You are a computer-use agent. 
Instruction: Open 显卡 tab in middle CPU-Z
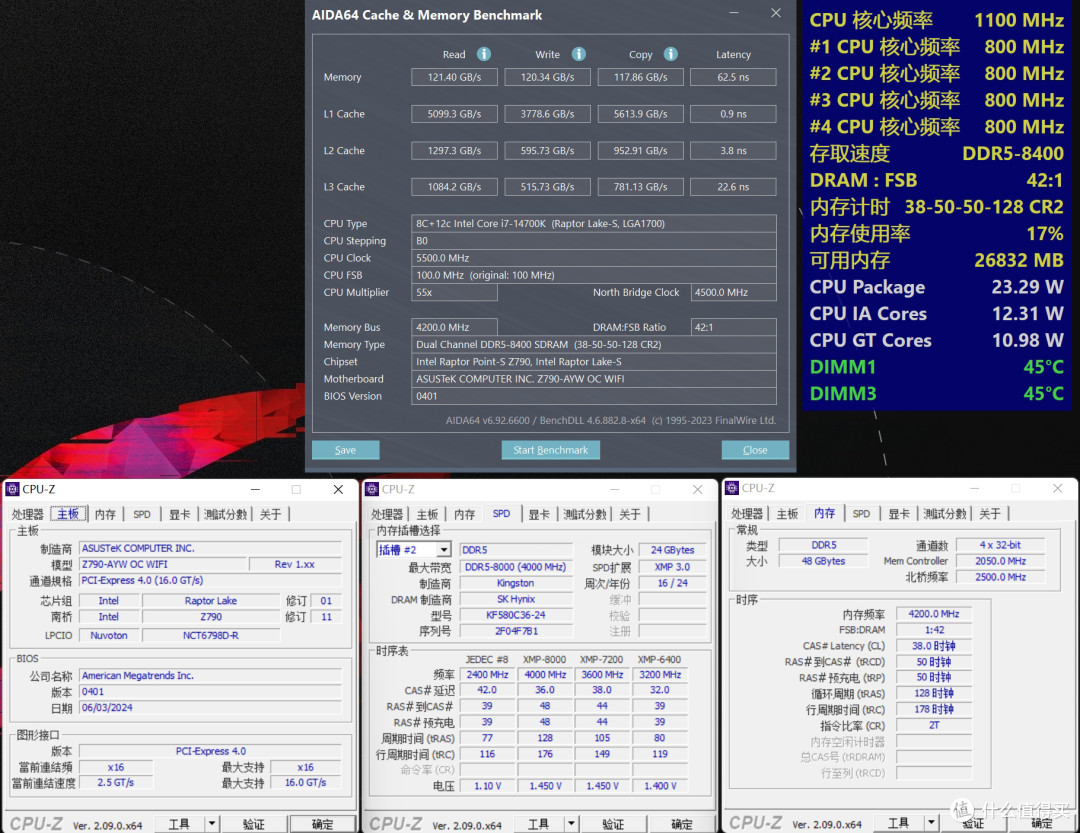tap(539, 514)
